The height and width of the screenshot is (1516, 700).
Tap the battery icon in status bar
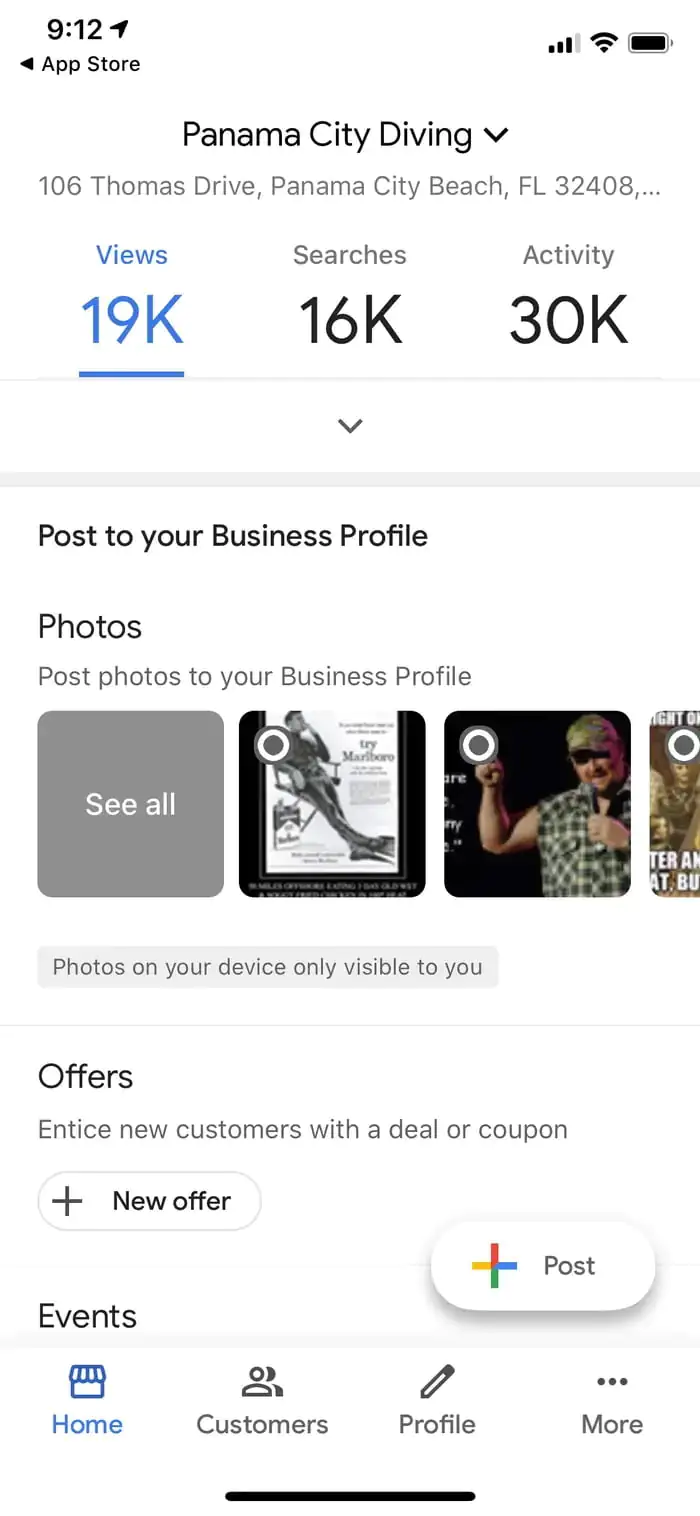pyautogui.click(x=652, y=43)
